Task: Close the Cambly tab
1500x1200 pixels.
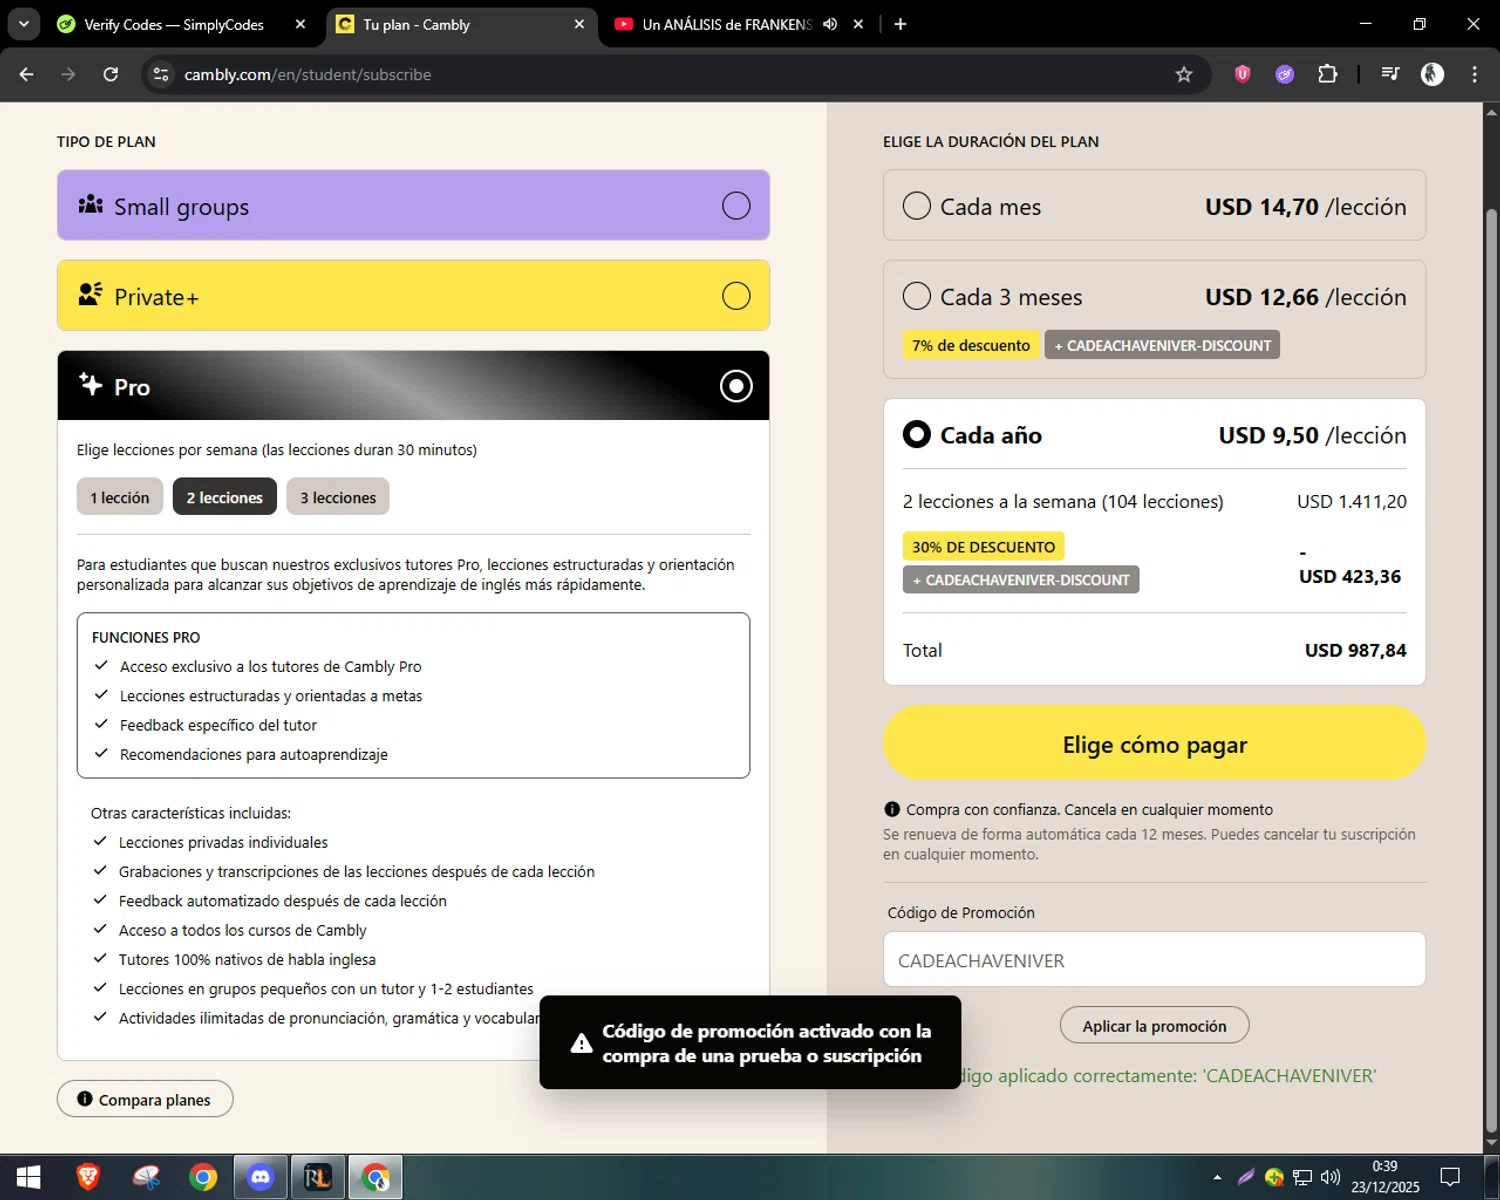Action: pos(579,24)
